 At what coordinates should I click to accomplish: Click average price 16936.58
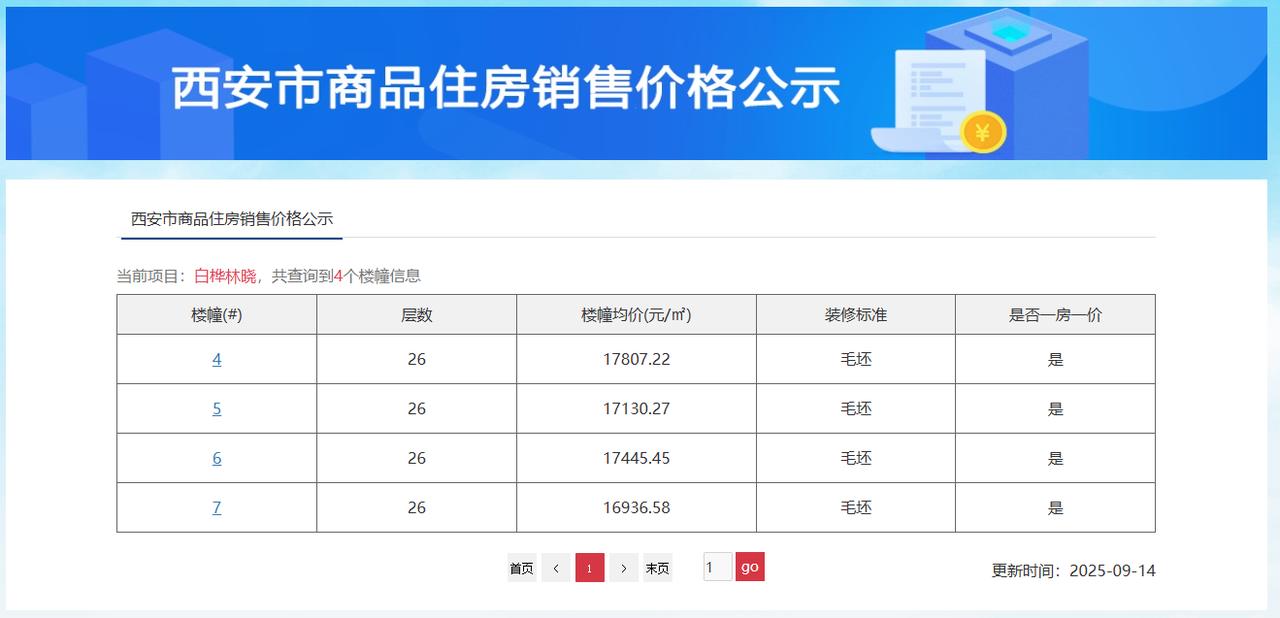click(636, 508)
